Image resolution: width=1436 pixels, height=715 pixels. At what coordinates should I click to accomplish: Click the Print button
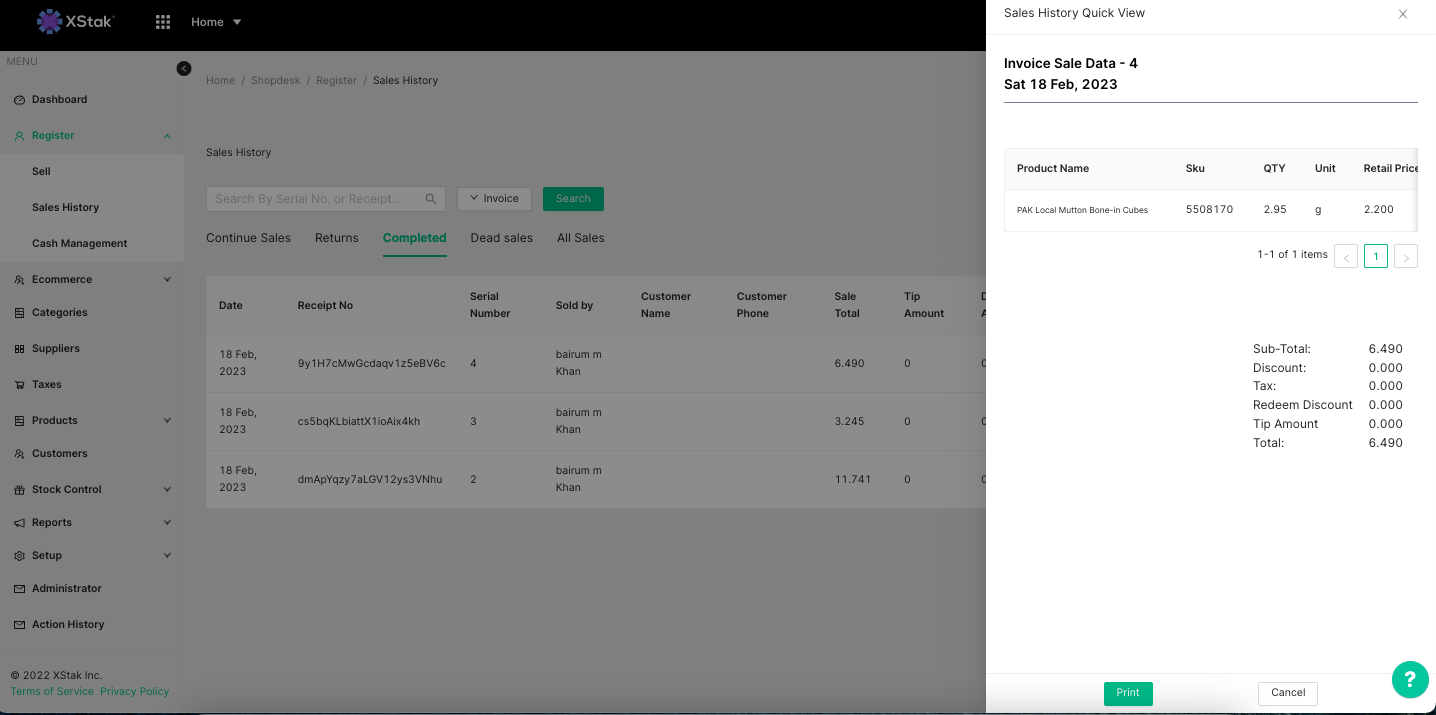(x=1127, y=693)
